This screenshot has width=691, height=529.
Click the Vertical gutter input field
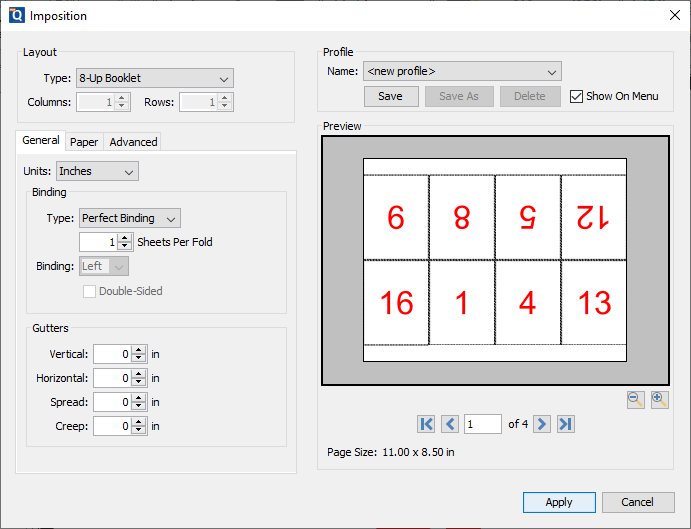112,354
